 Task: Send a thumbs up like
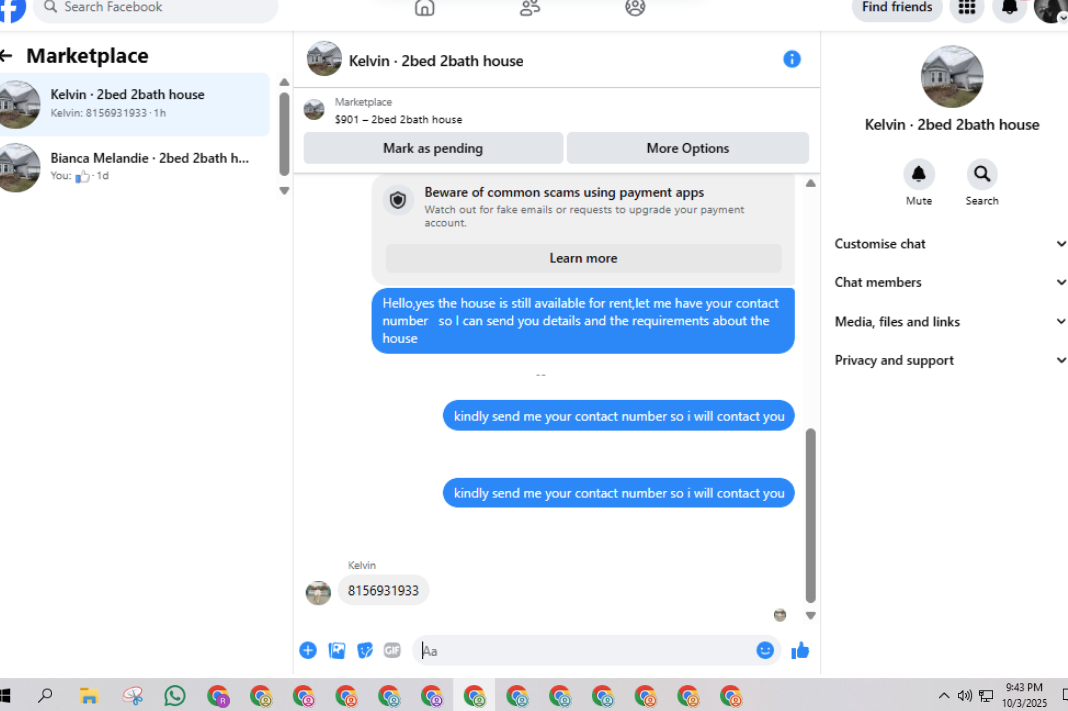coord(800,651)
